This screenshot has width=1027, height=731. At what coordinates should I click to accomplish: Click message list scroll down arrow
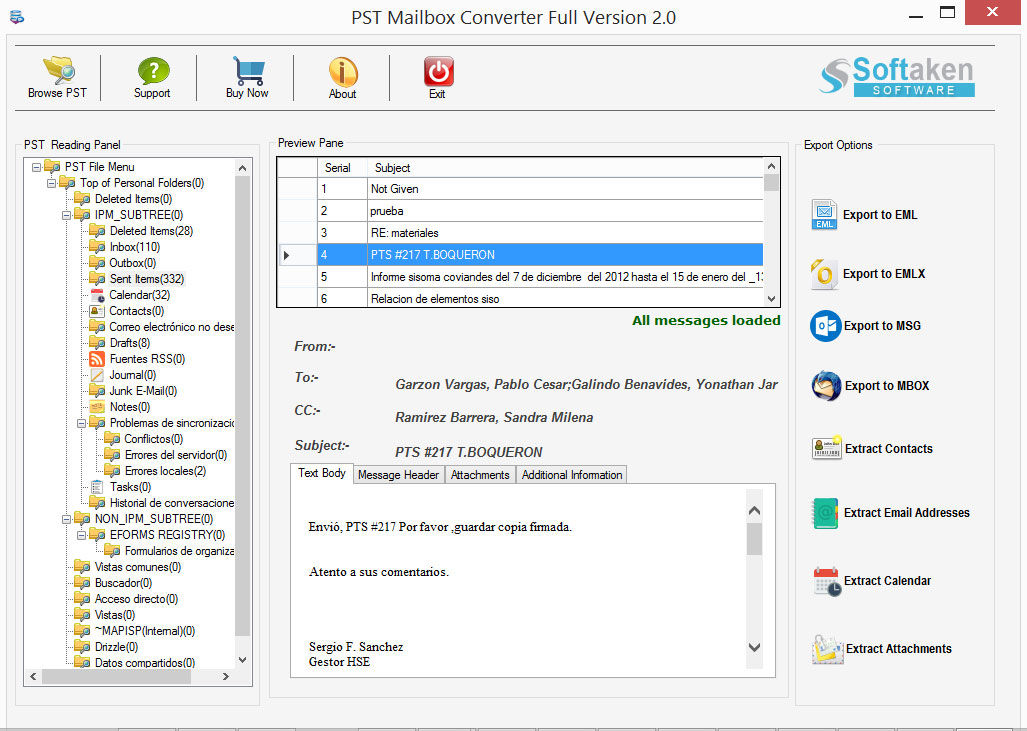pyautogui.click(x=771, y=299)
